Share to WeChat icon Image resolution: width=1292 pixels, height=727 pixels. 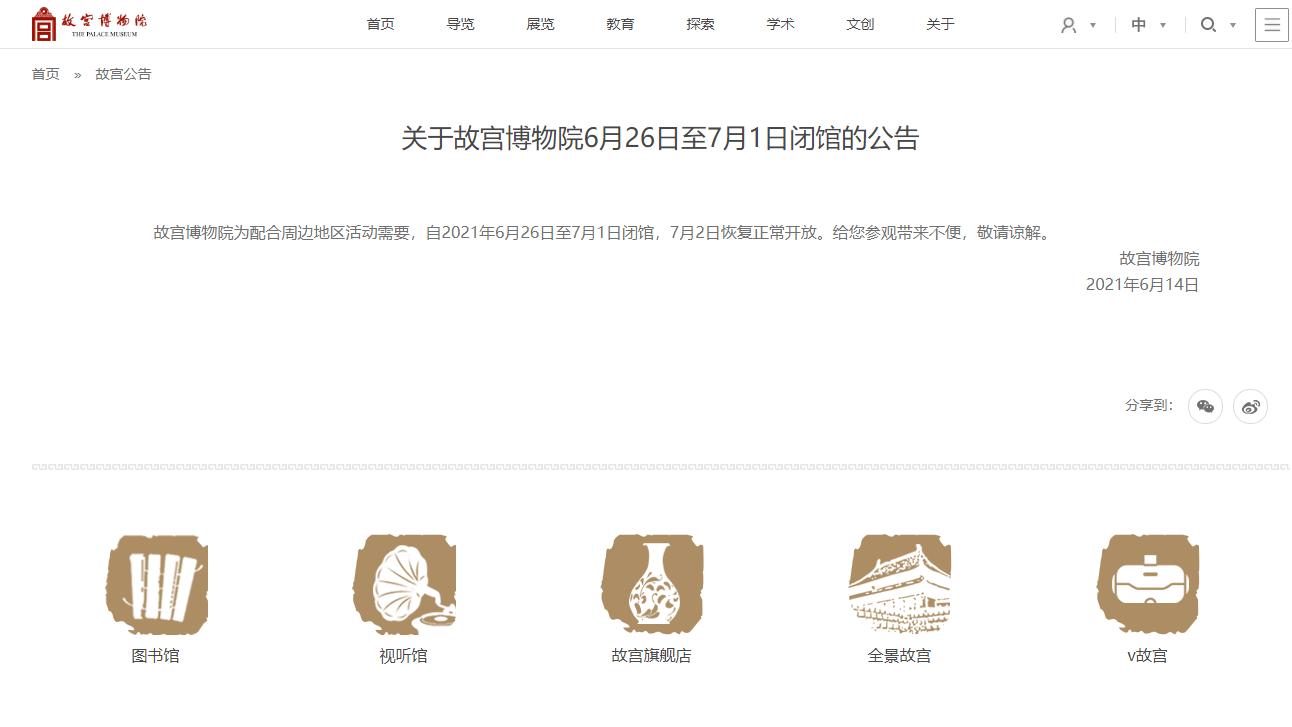(1205, 406)
